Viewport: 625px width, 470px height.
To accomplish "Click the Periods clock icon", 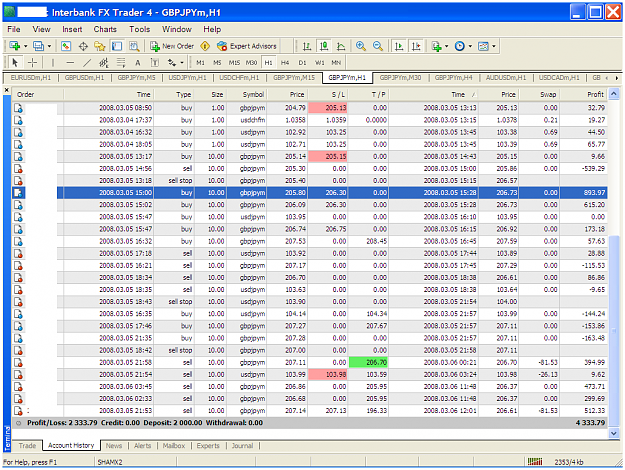I will pos(460,46).
